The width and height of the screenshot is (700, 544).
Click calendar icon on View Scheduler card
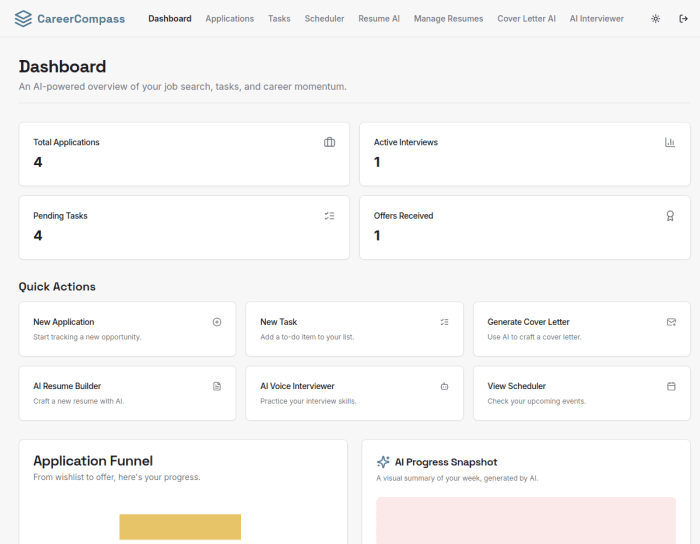click(671, 386)
